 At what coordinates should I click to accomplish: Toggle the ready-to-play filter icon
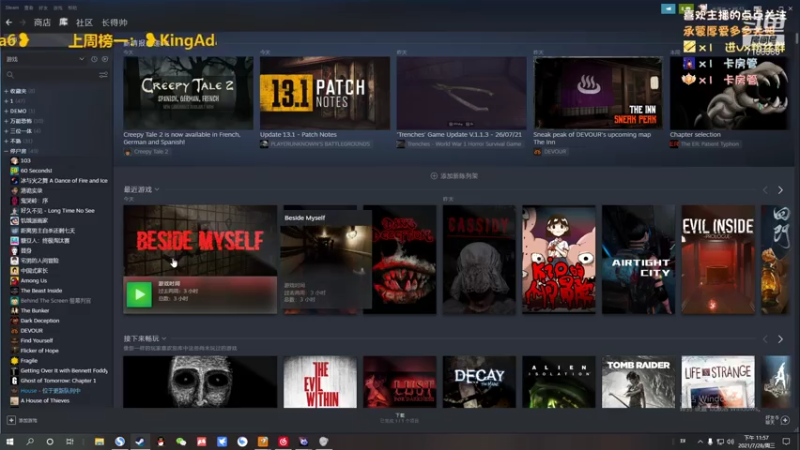pyautogui.click(x=105, y=59)
